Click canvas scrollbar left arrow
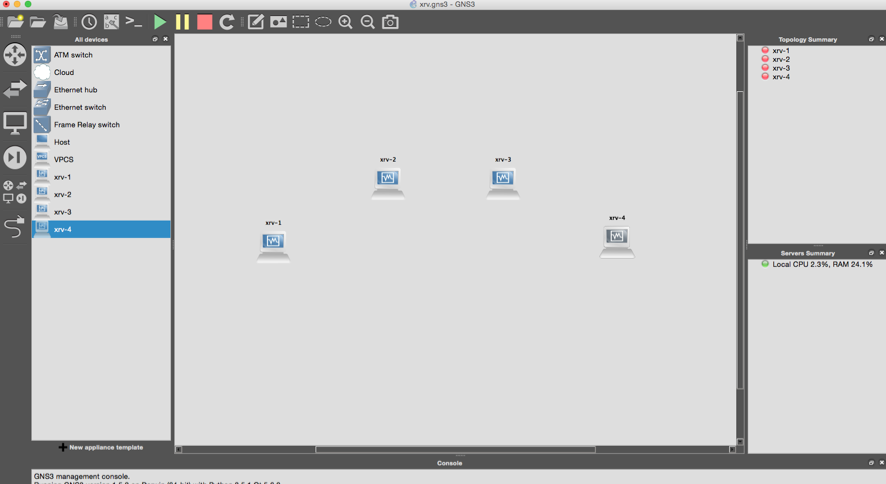The width and height of the screenshot is (886, 484). point(179,450)
